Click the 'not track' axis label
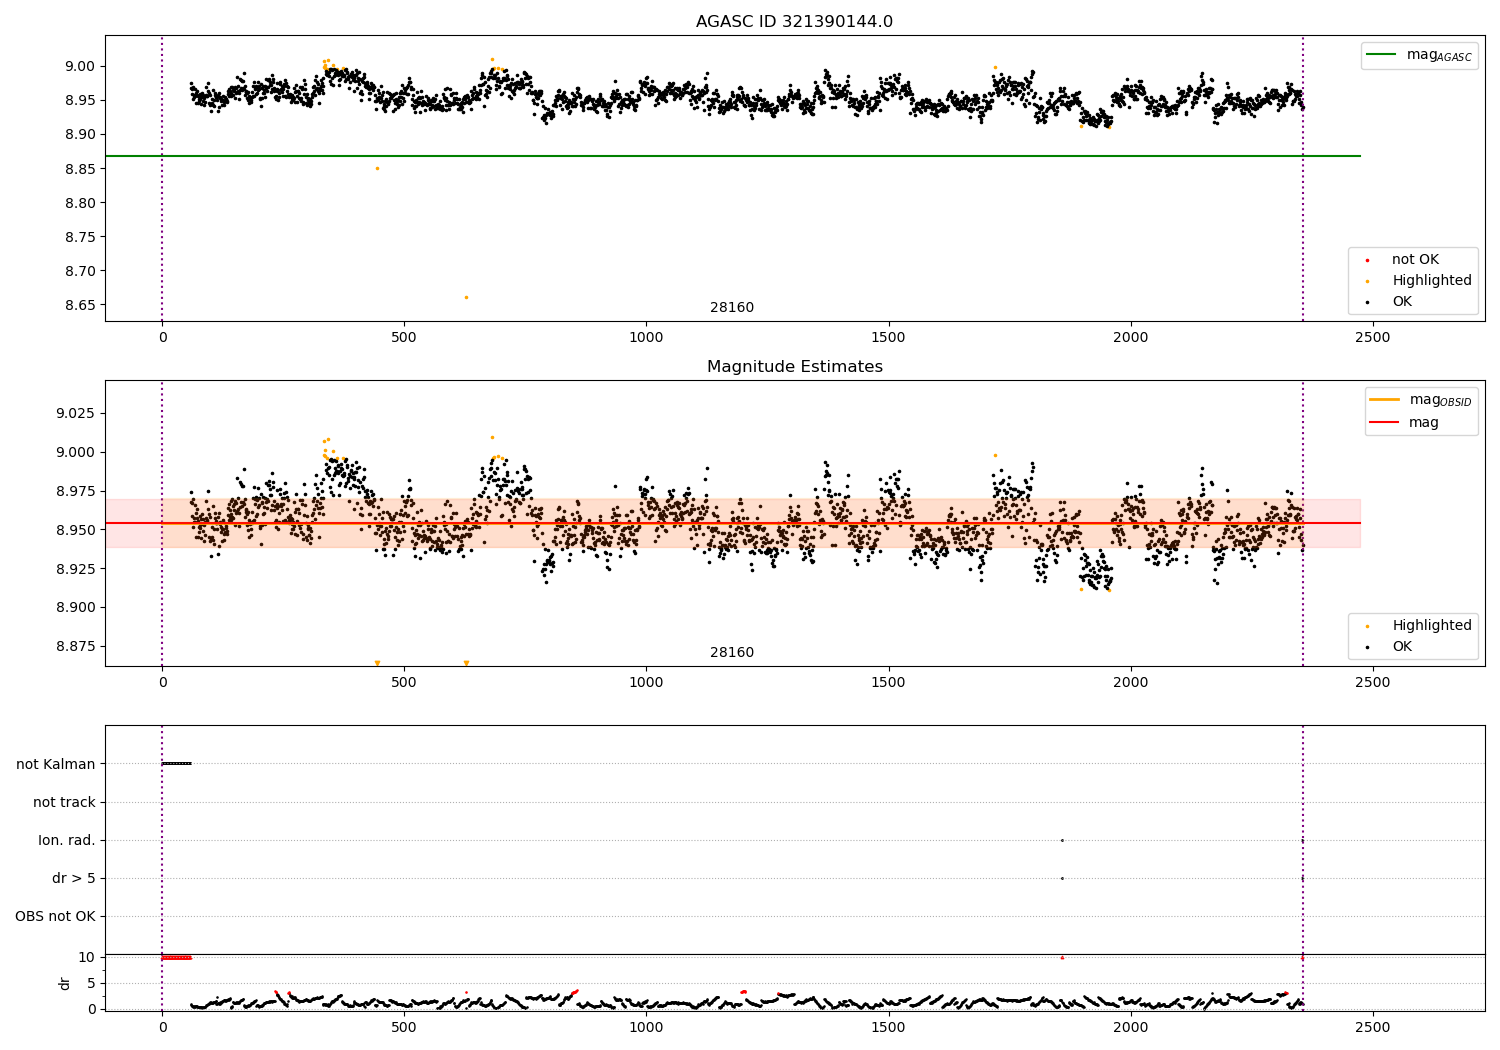 (64, 802)
